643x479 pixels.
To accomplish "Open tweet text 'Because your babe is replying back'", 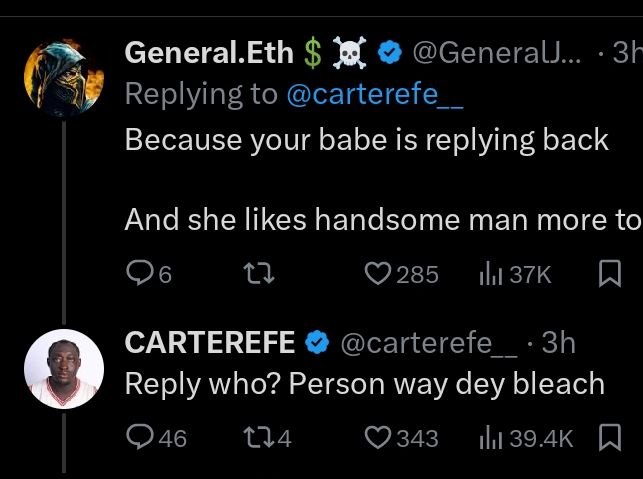I will coord(367,138).
